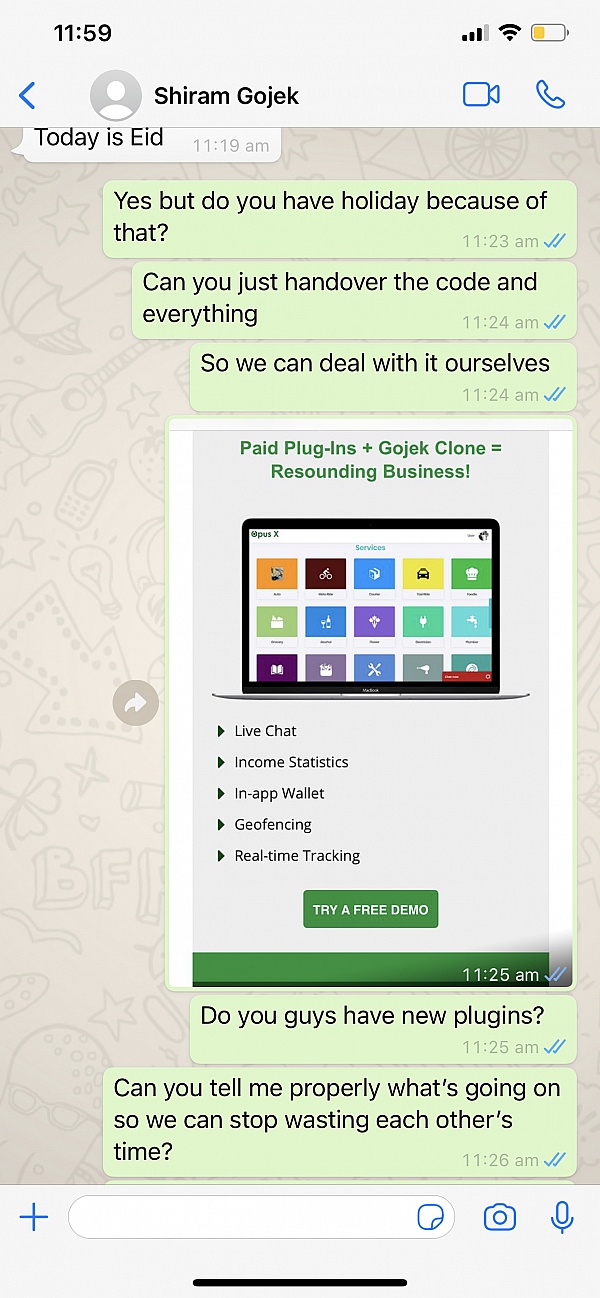Image resolution: width=600 pixels, height=1298 pixels.
Task: Select the 'Today is Eid' message bubble
Action: click(146, 143)
